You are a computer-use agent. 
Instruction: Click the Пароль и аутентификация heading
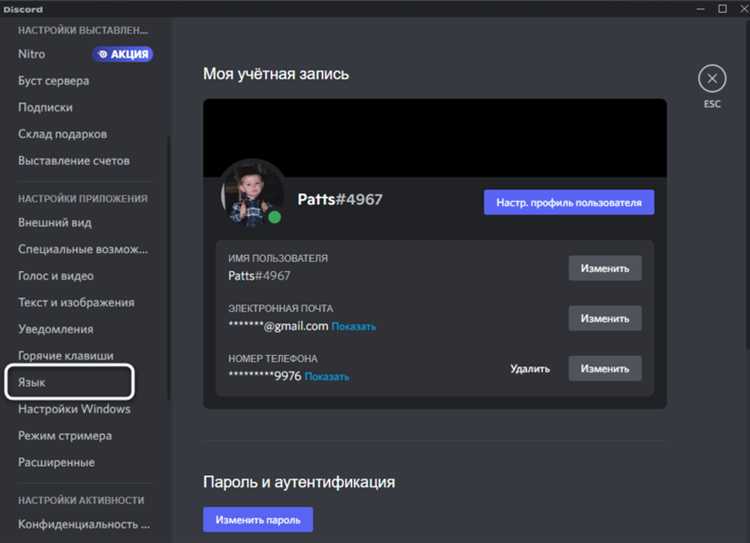pos(299,482)
